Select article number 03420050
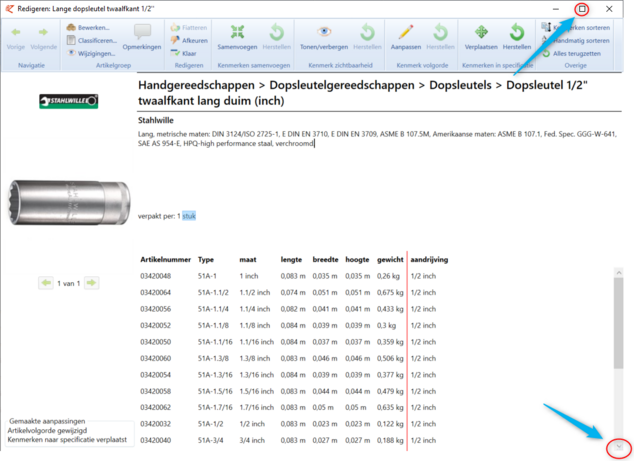Viewport: 634px width, 461px height. (x=156, y=342)
